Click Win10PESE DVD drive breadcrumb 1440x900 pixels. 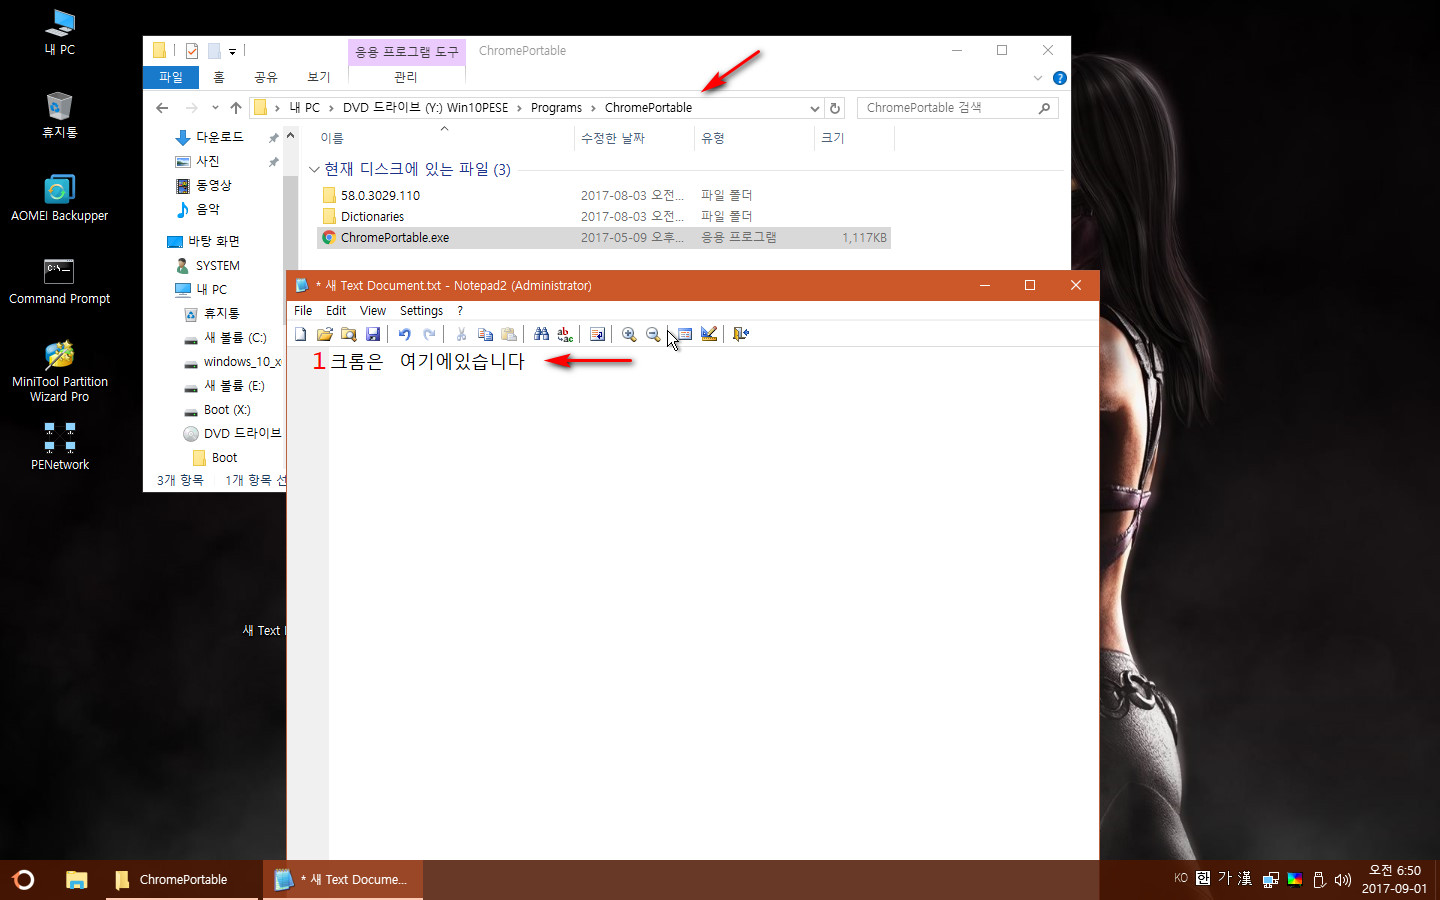click(425, 108)
